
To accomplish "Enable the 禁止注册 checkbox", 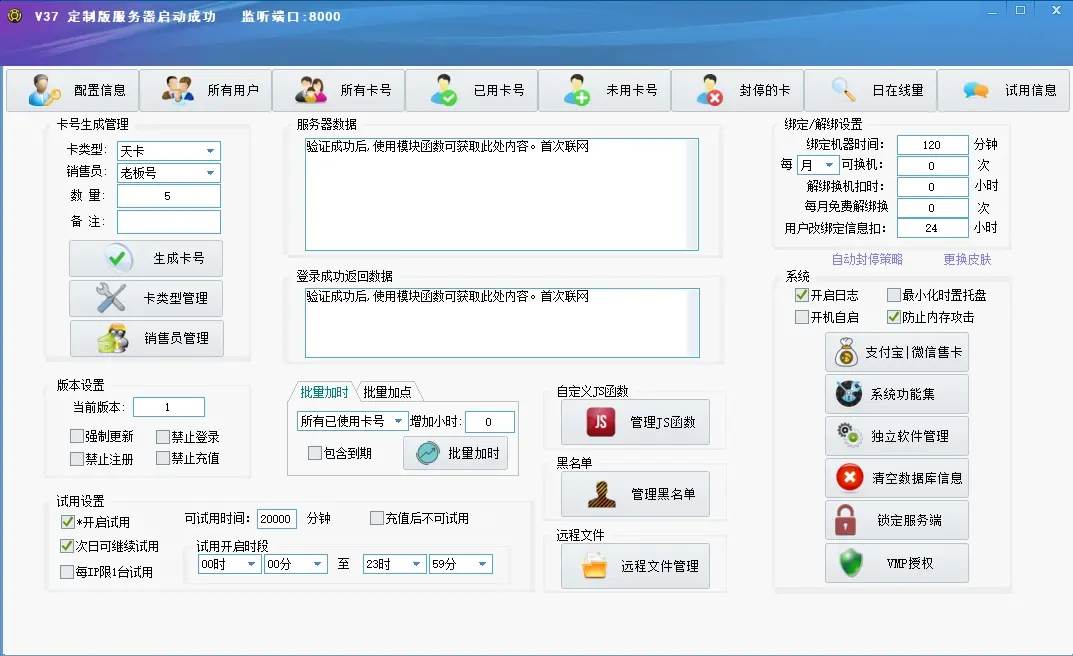I will pos(77,458).
